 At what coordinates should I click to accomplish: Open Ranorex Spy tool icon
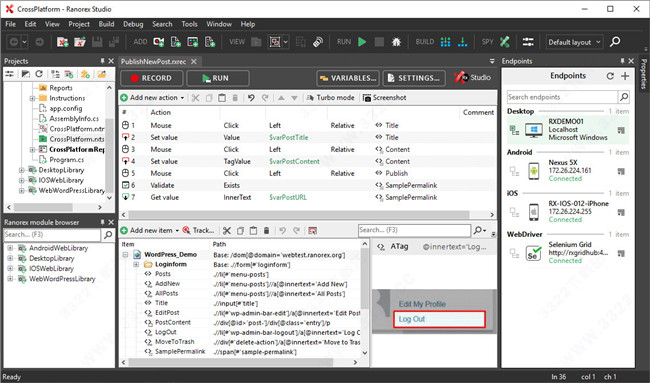(504, 41)
